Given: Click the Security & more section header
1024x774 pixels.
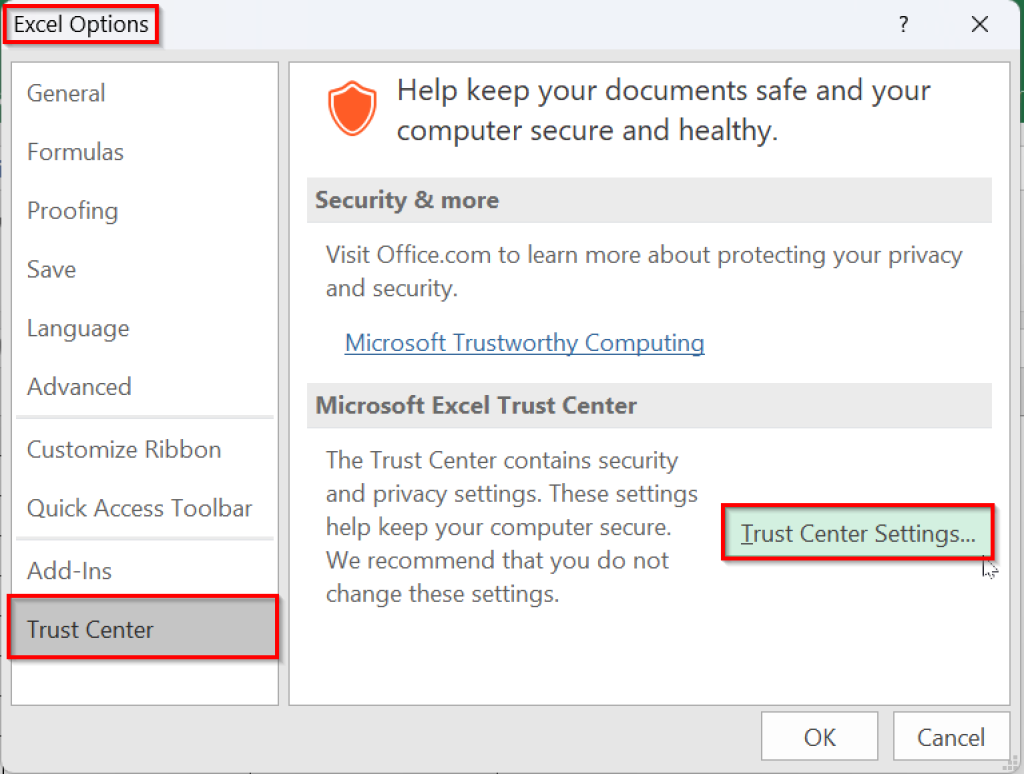Looking at the screenshot, I should 406,200.
